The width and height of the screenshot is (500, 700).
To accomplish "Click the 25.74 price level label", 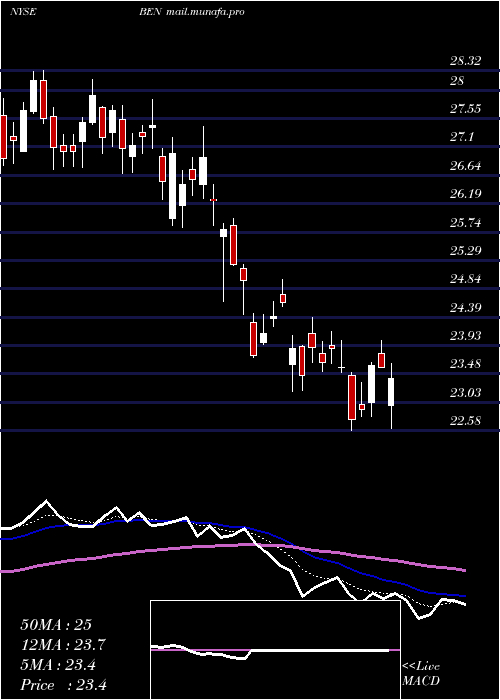I will 466,223.
